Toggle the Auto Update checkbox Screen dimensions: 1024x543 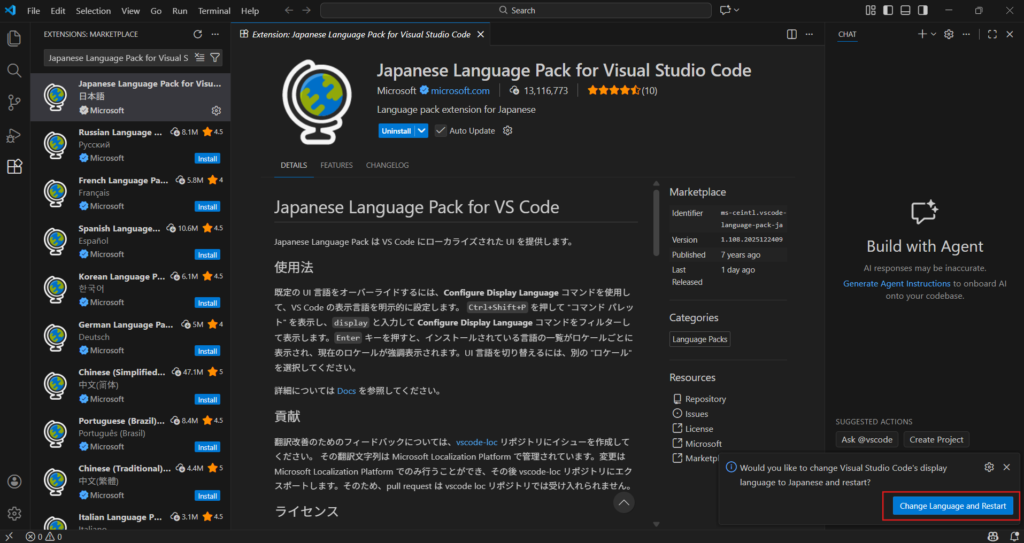click(440, 130)
